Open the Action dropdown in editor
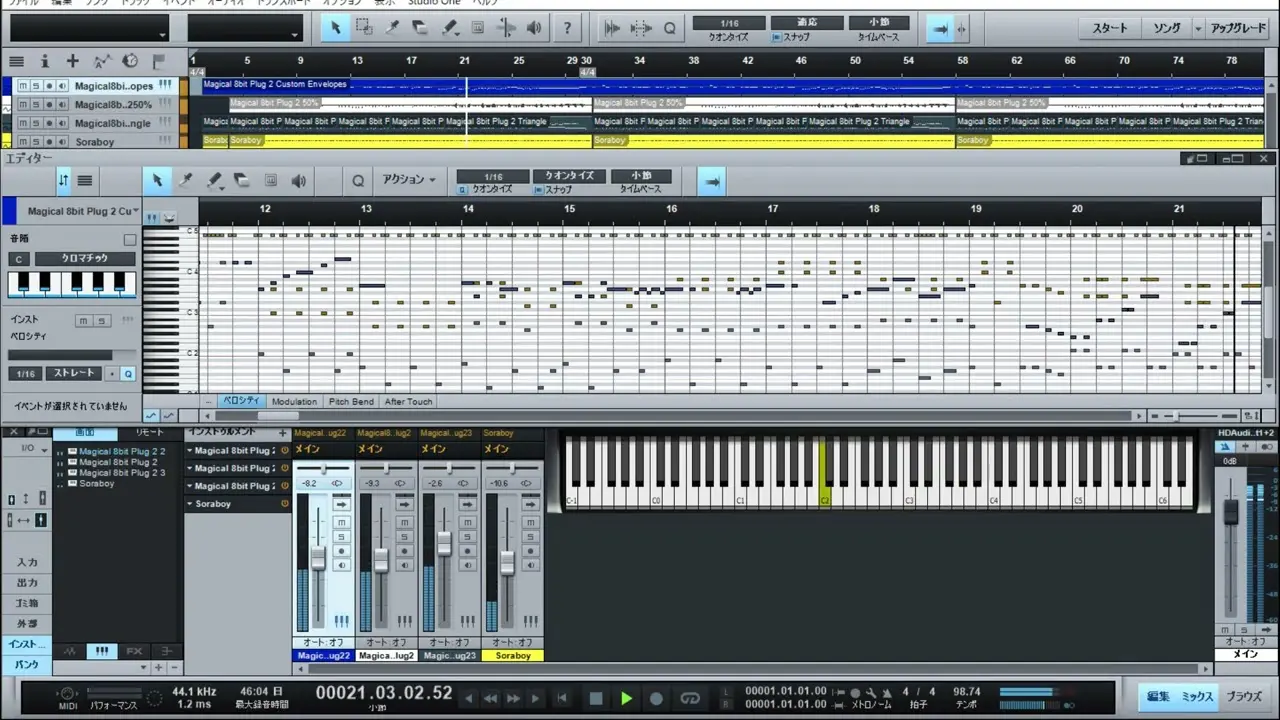 [x=408, y=180]
